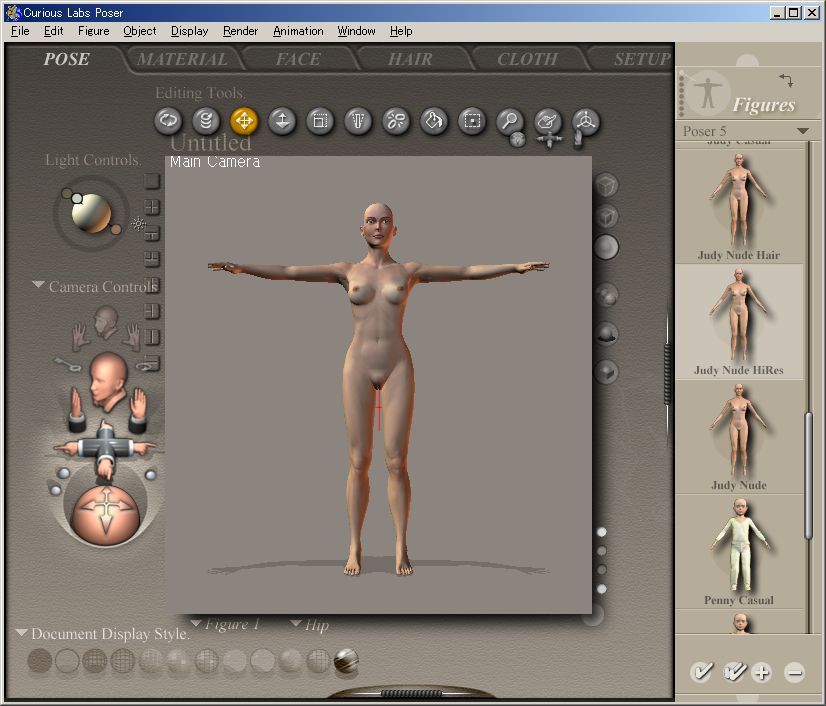Click the Figures category icon
Viewport: 826px width, 706px height.
click(707, 93)
